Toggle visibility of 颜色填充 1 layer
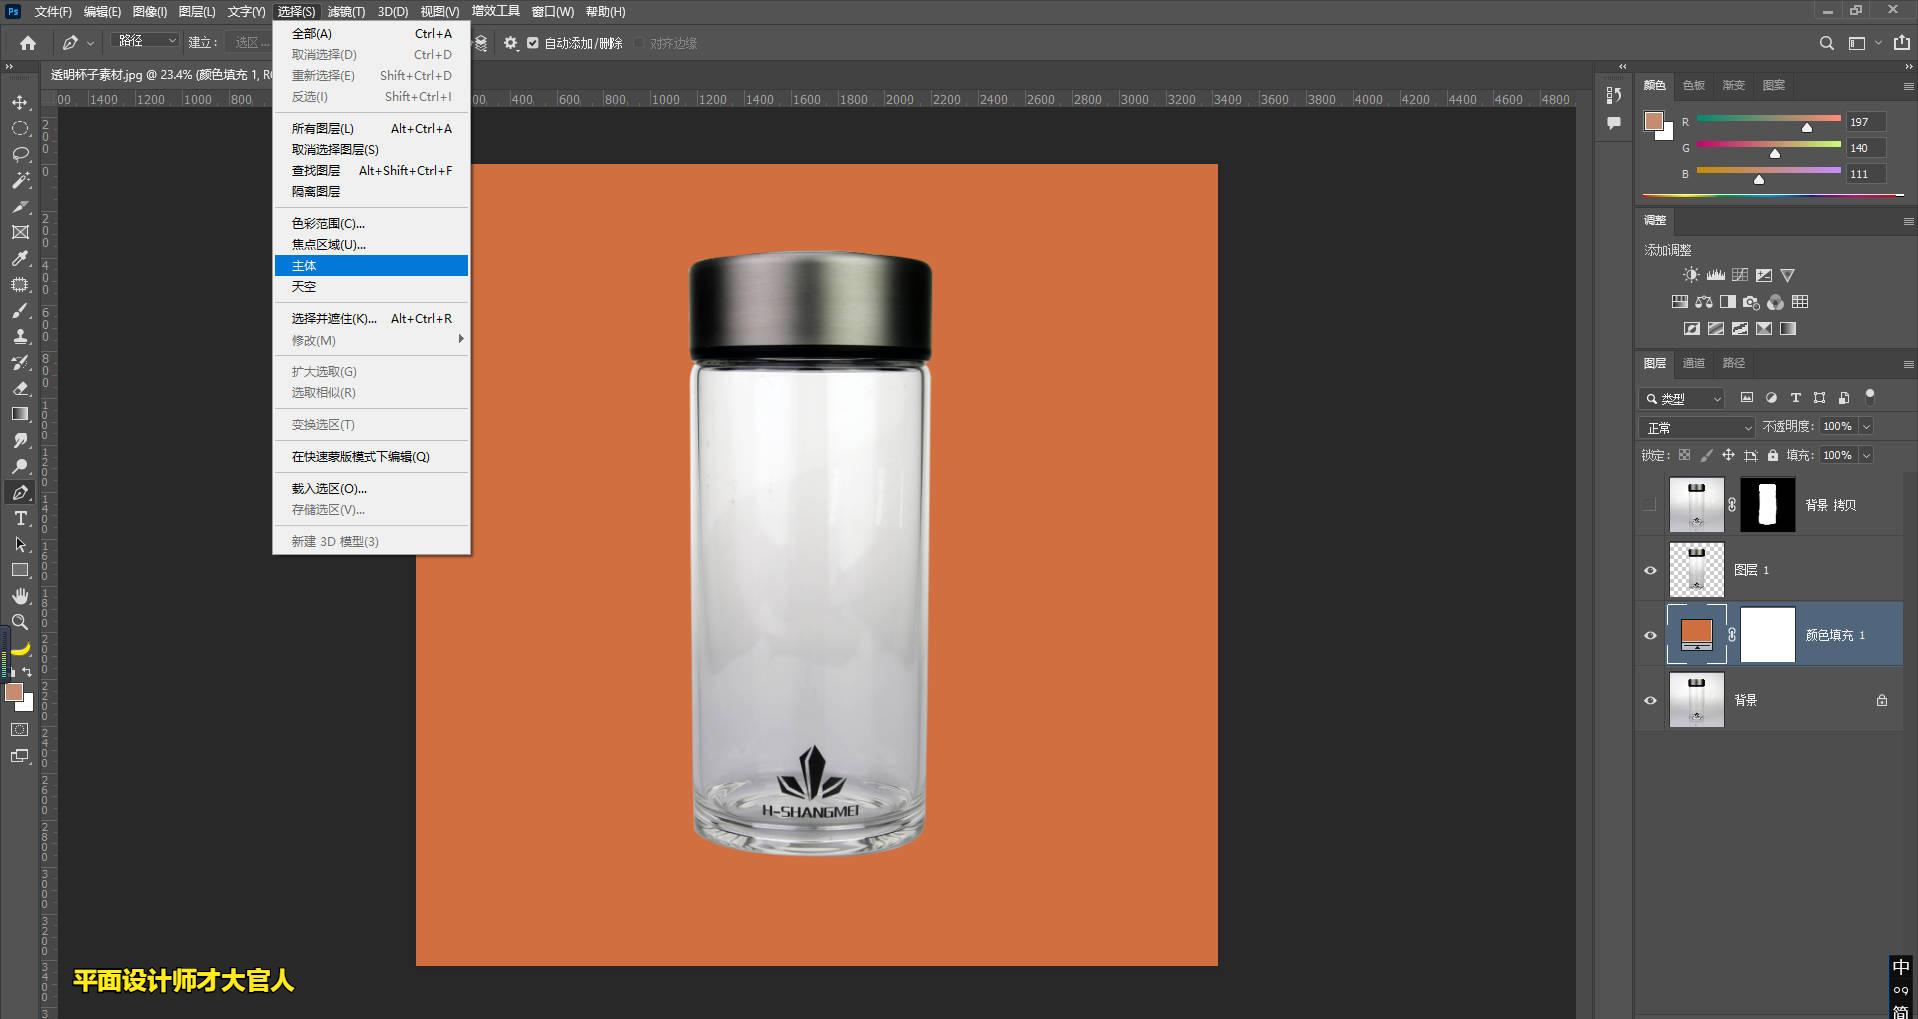 1650,635
